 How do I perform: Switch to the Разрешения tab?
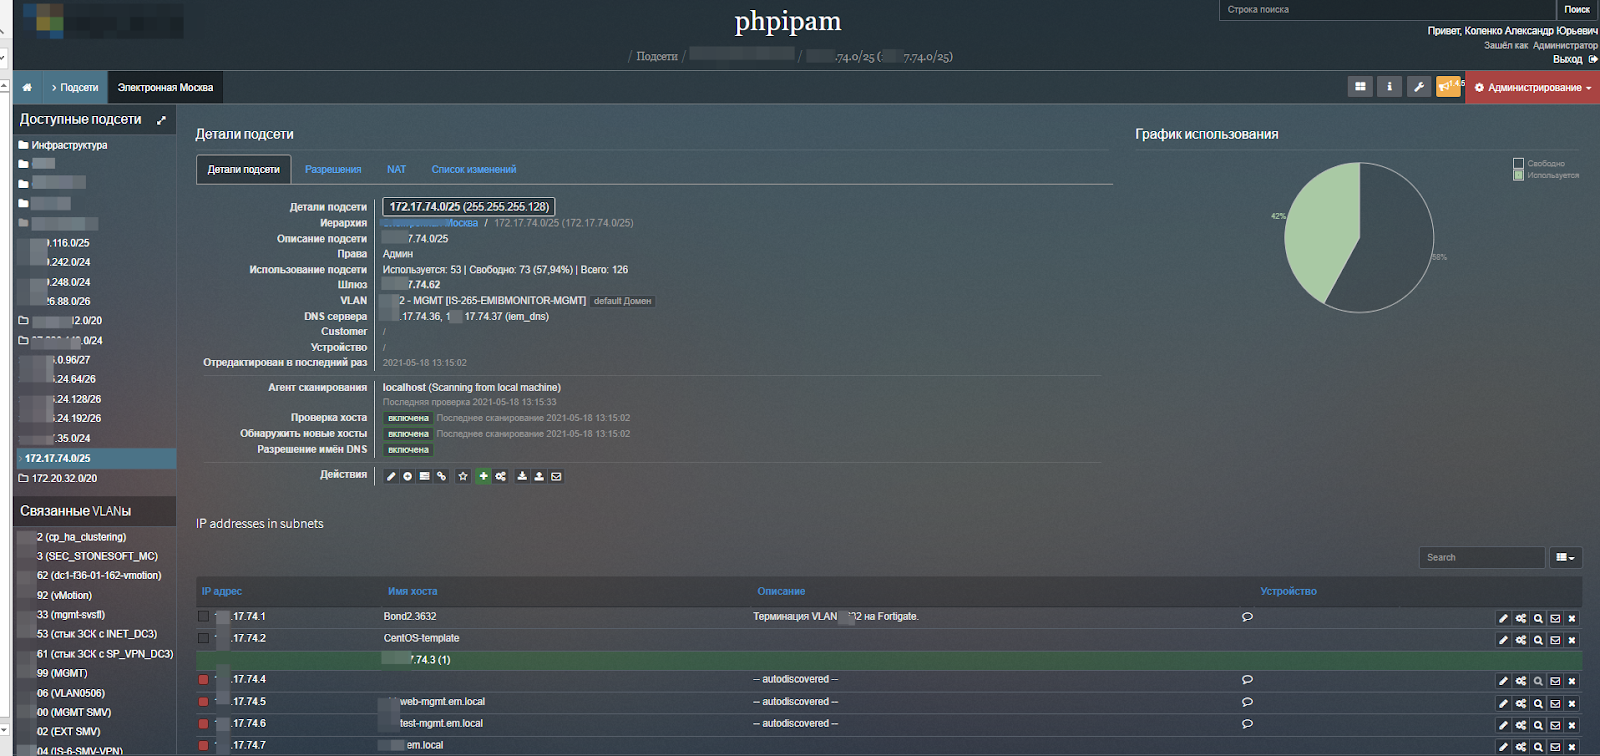[333, 170]
